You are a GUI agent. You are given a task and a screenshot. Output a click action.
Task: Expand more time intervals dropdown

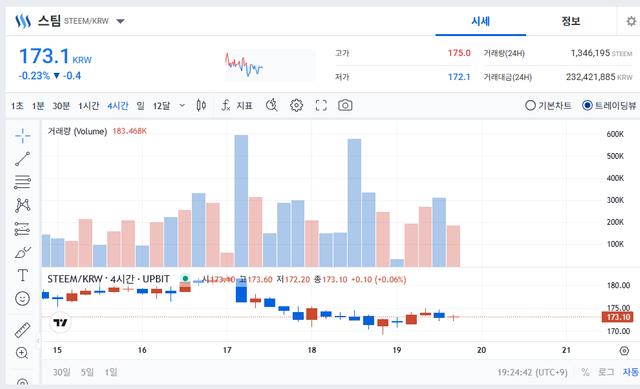pyautogui.click(x=182, y=106)
